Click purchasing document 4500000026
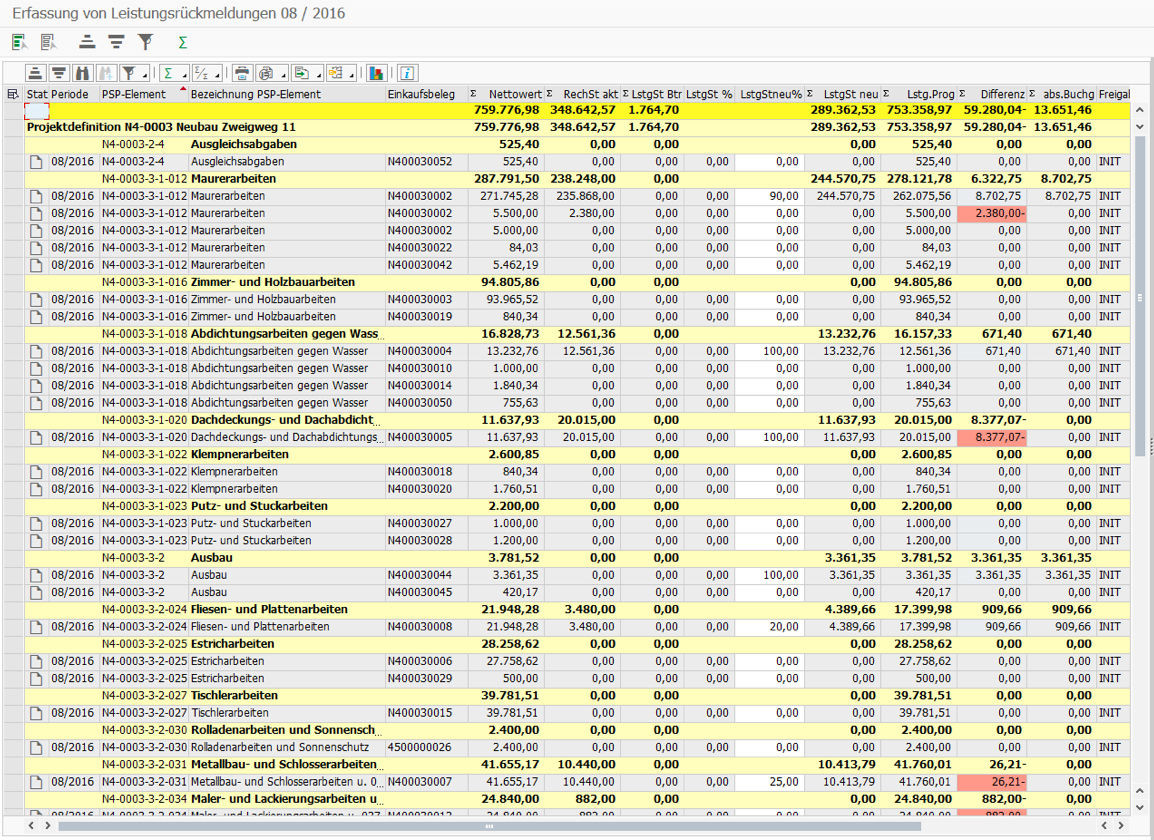The height and width of the screenshot is (840, 1154). click(420, 747)
